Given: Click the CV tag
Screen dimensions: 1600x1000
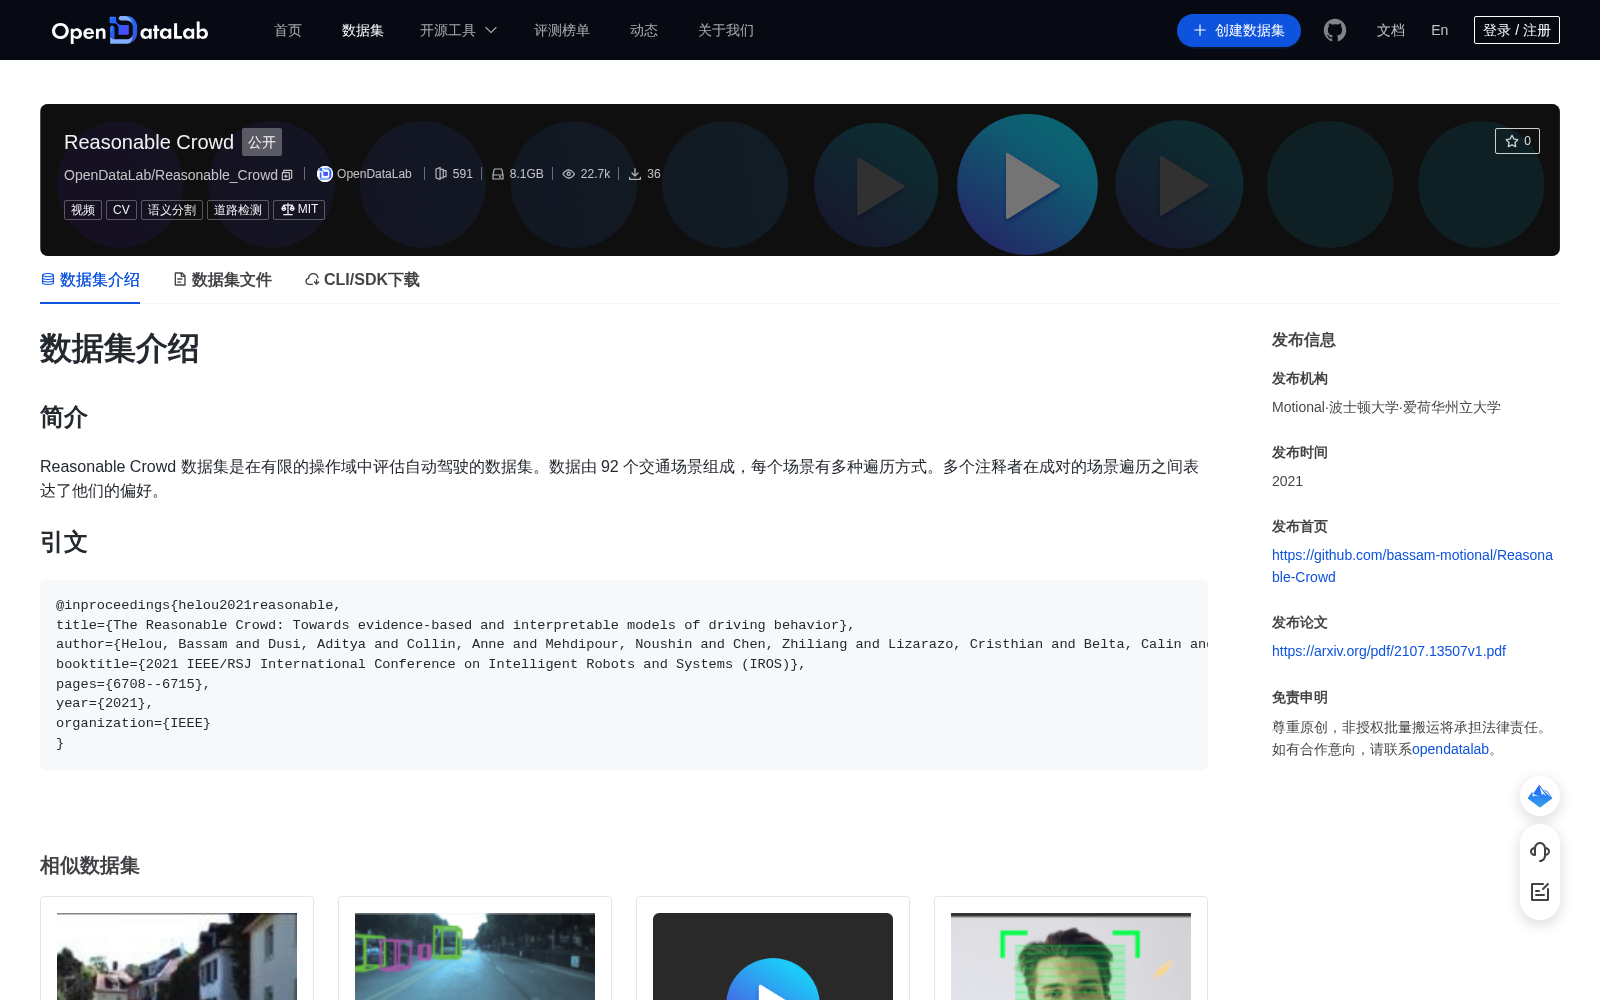Looking at the screenshot, I should [121, 210].
